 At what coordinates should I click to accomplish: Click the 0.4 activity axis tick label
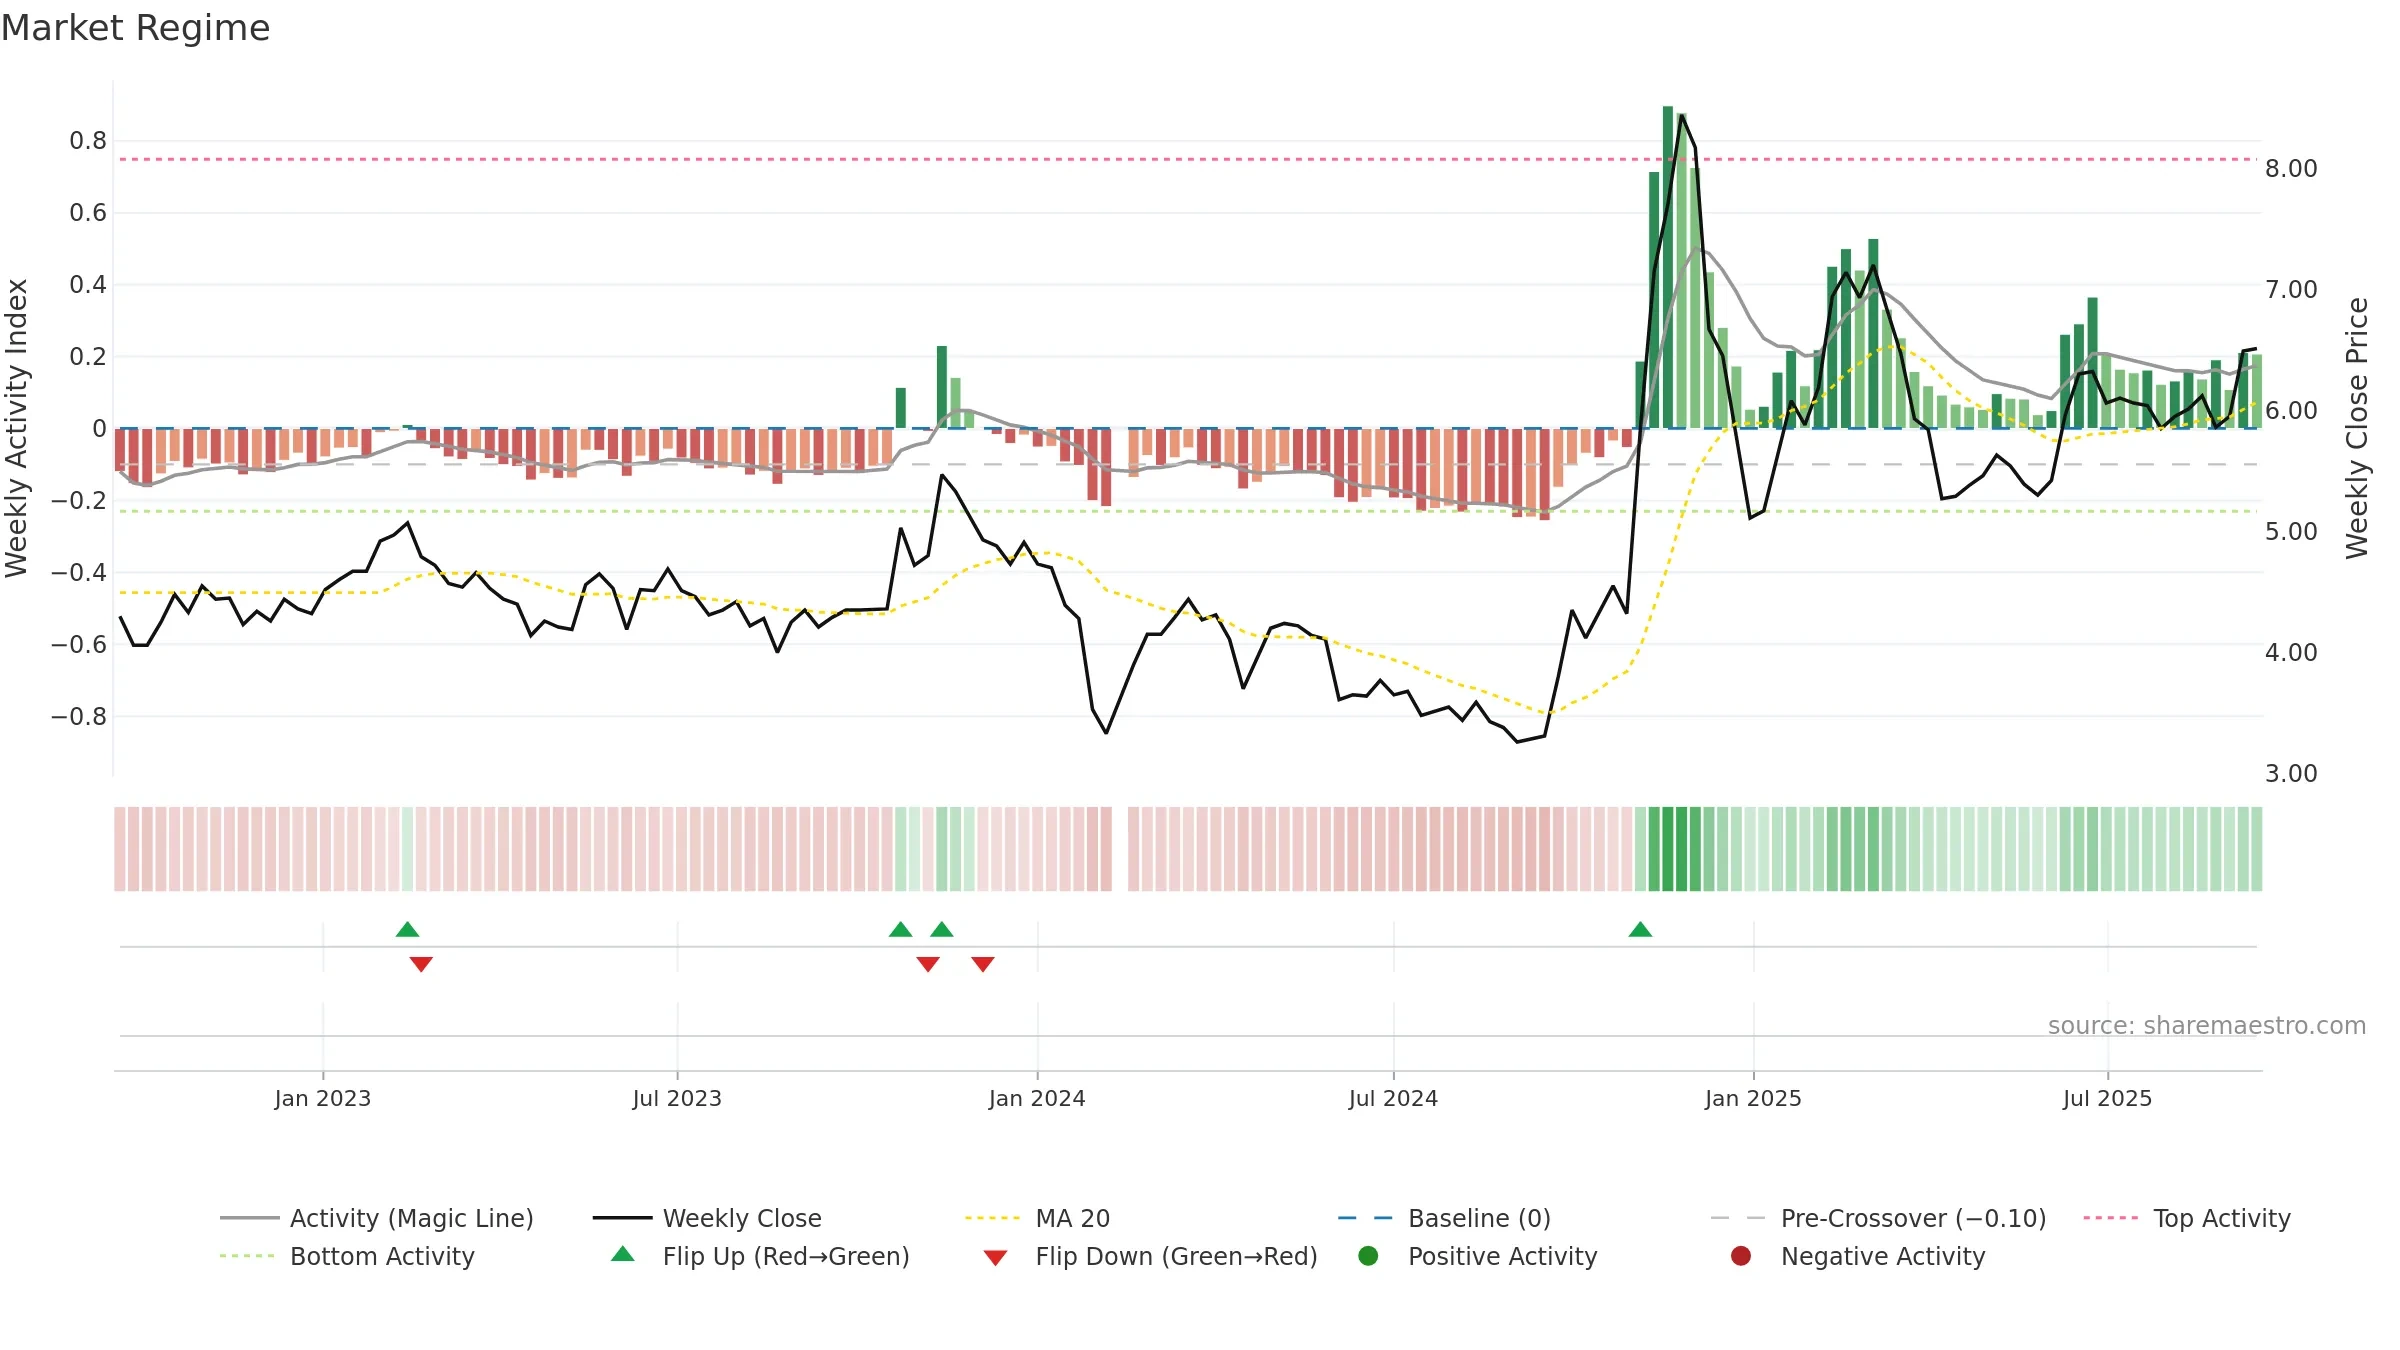[x=88, y=285]
